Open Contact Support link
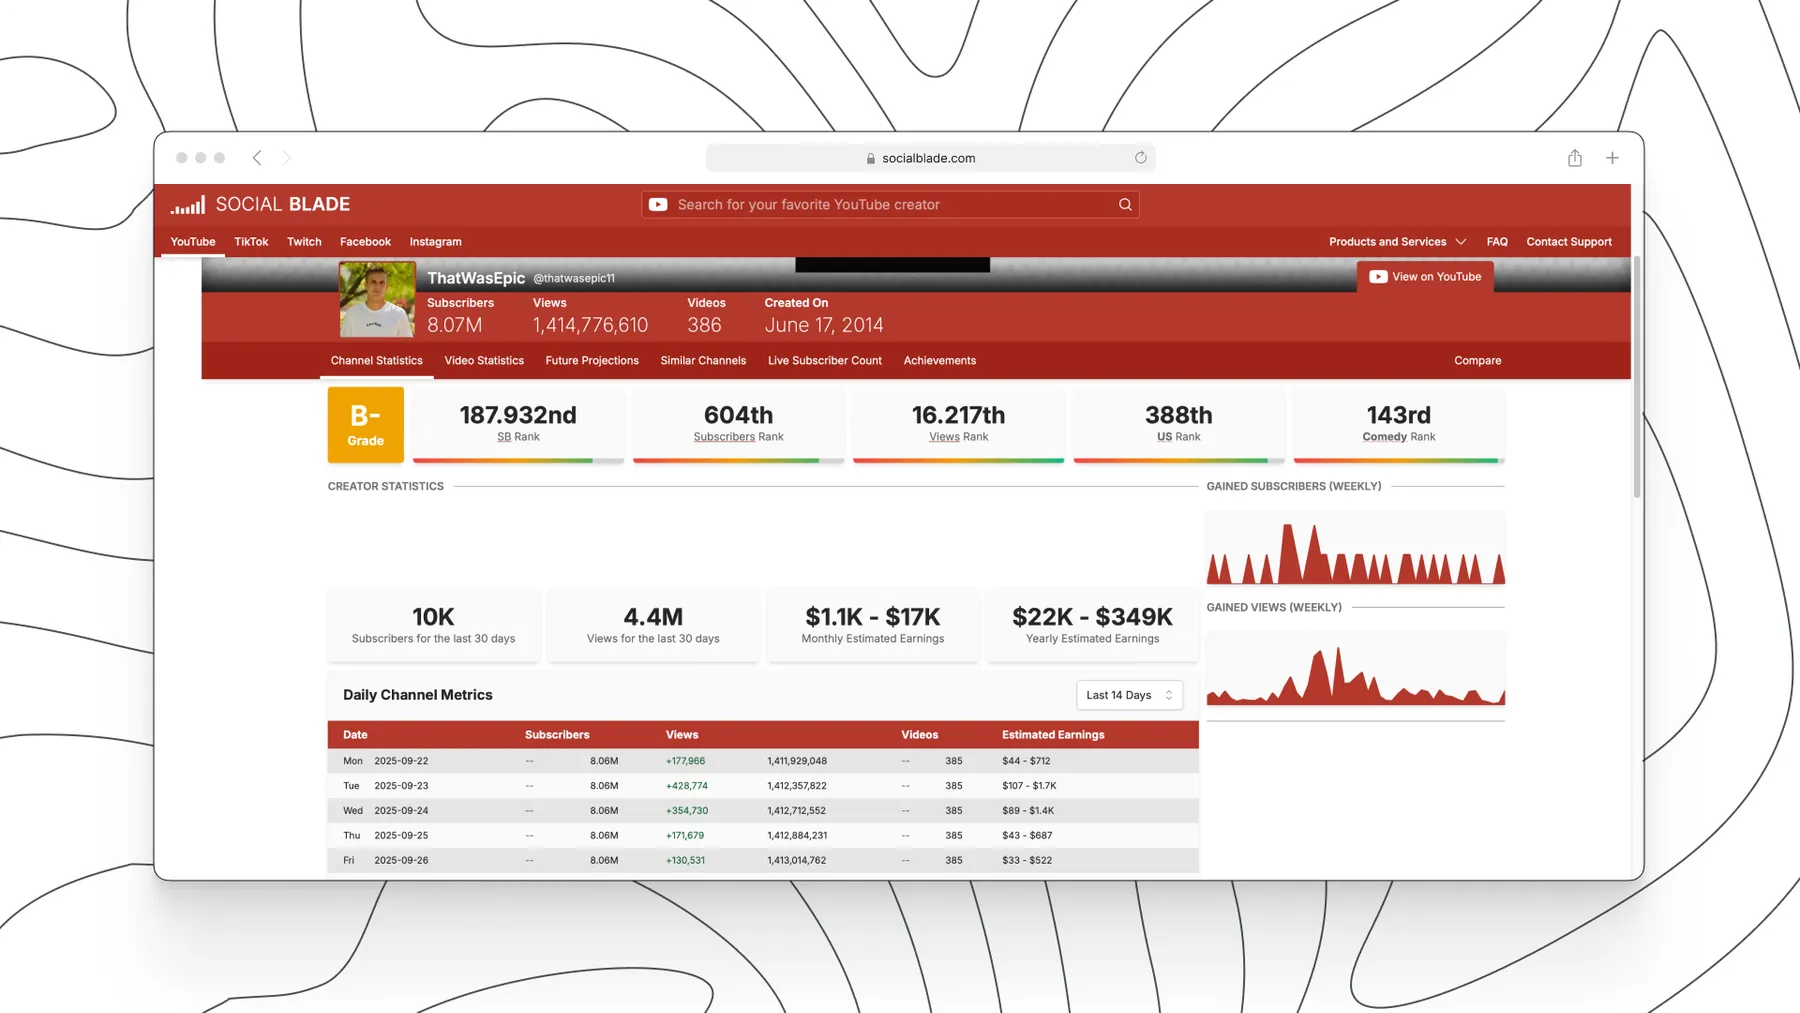The image size is (1800, 1013). pos(1569,242)
